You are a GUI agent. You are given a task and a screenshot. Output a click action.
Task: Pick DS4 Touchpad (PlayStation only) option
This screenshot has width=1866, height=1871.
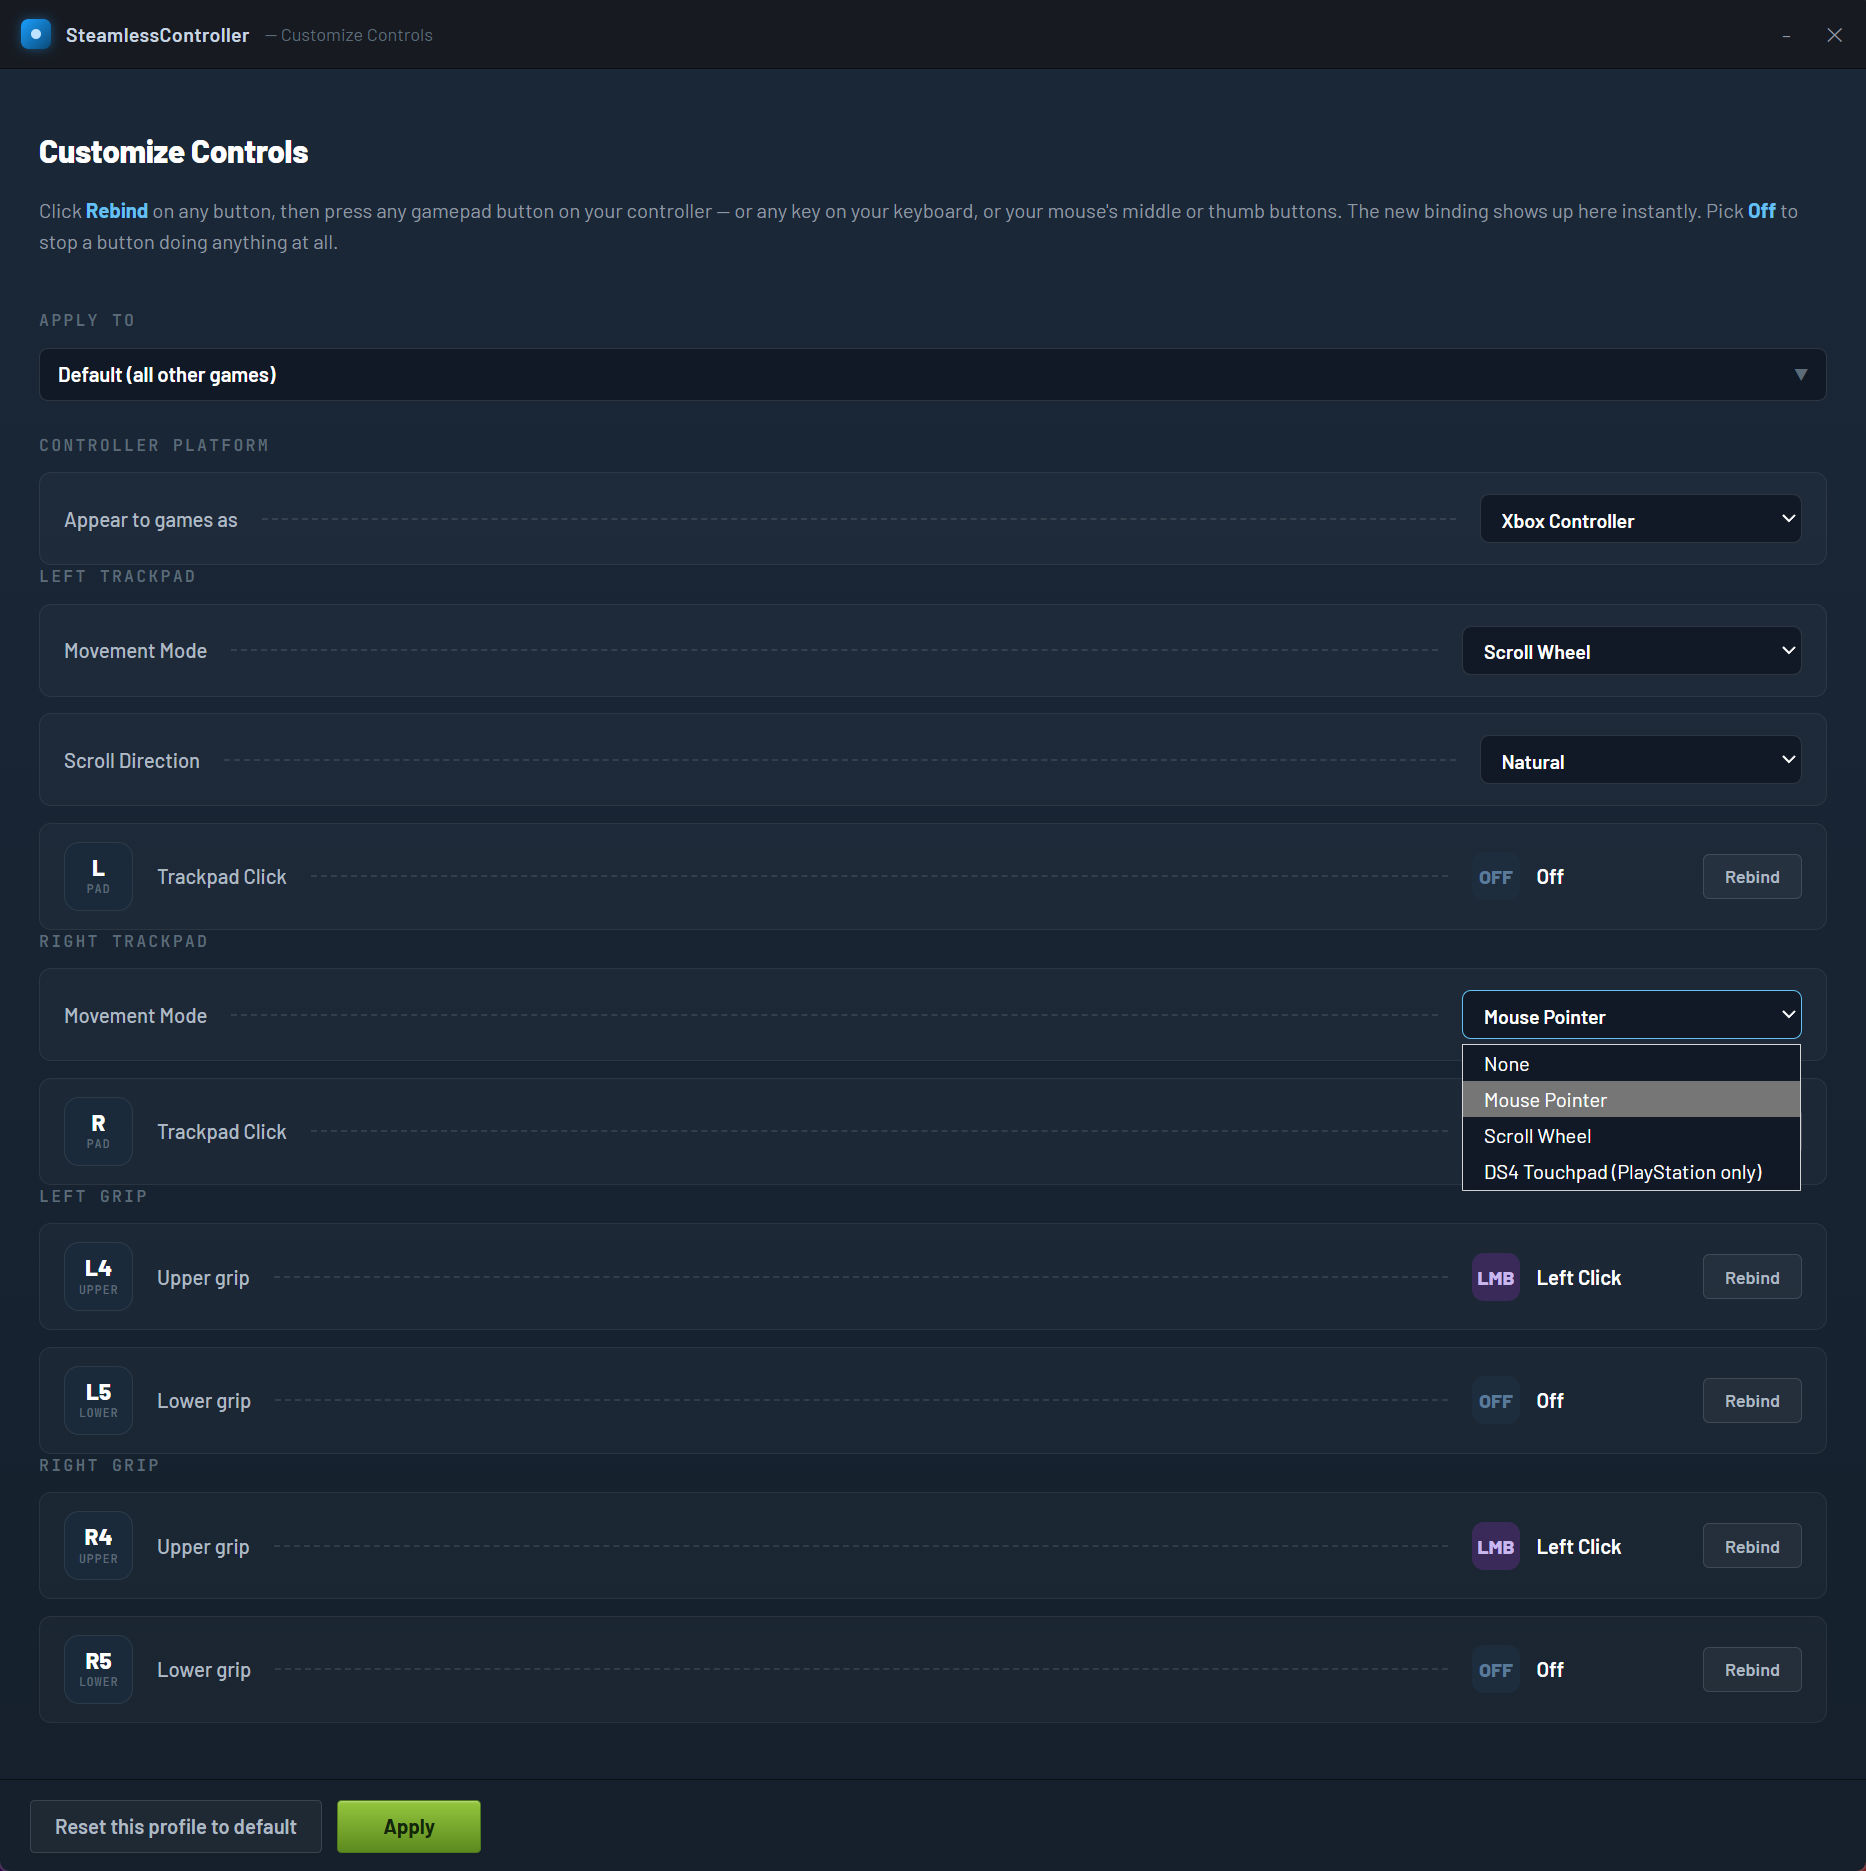1631,1172
